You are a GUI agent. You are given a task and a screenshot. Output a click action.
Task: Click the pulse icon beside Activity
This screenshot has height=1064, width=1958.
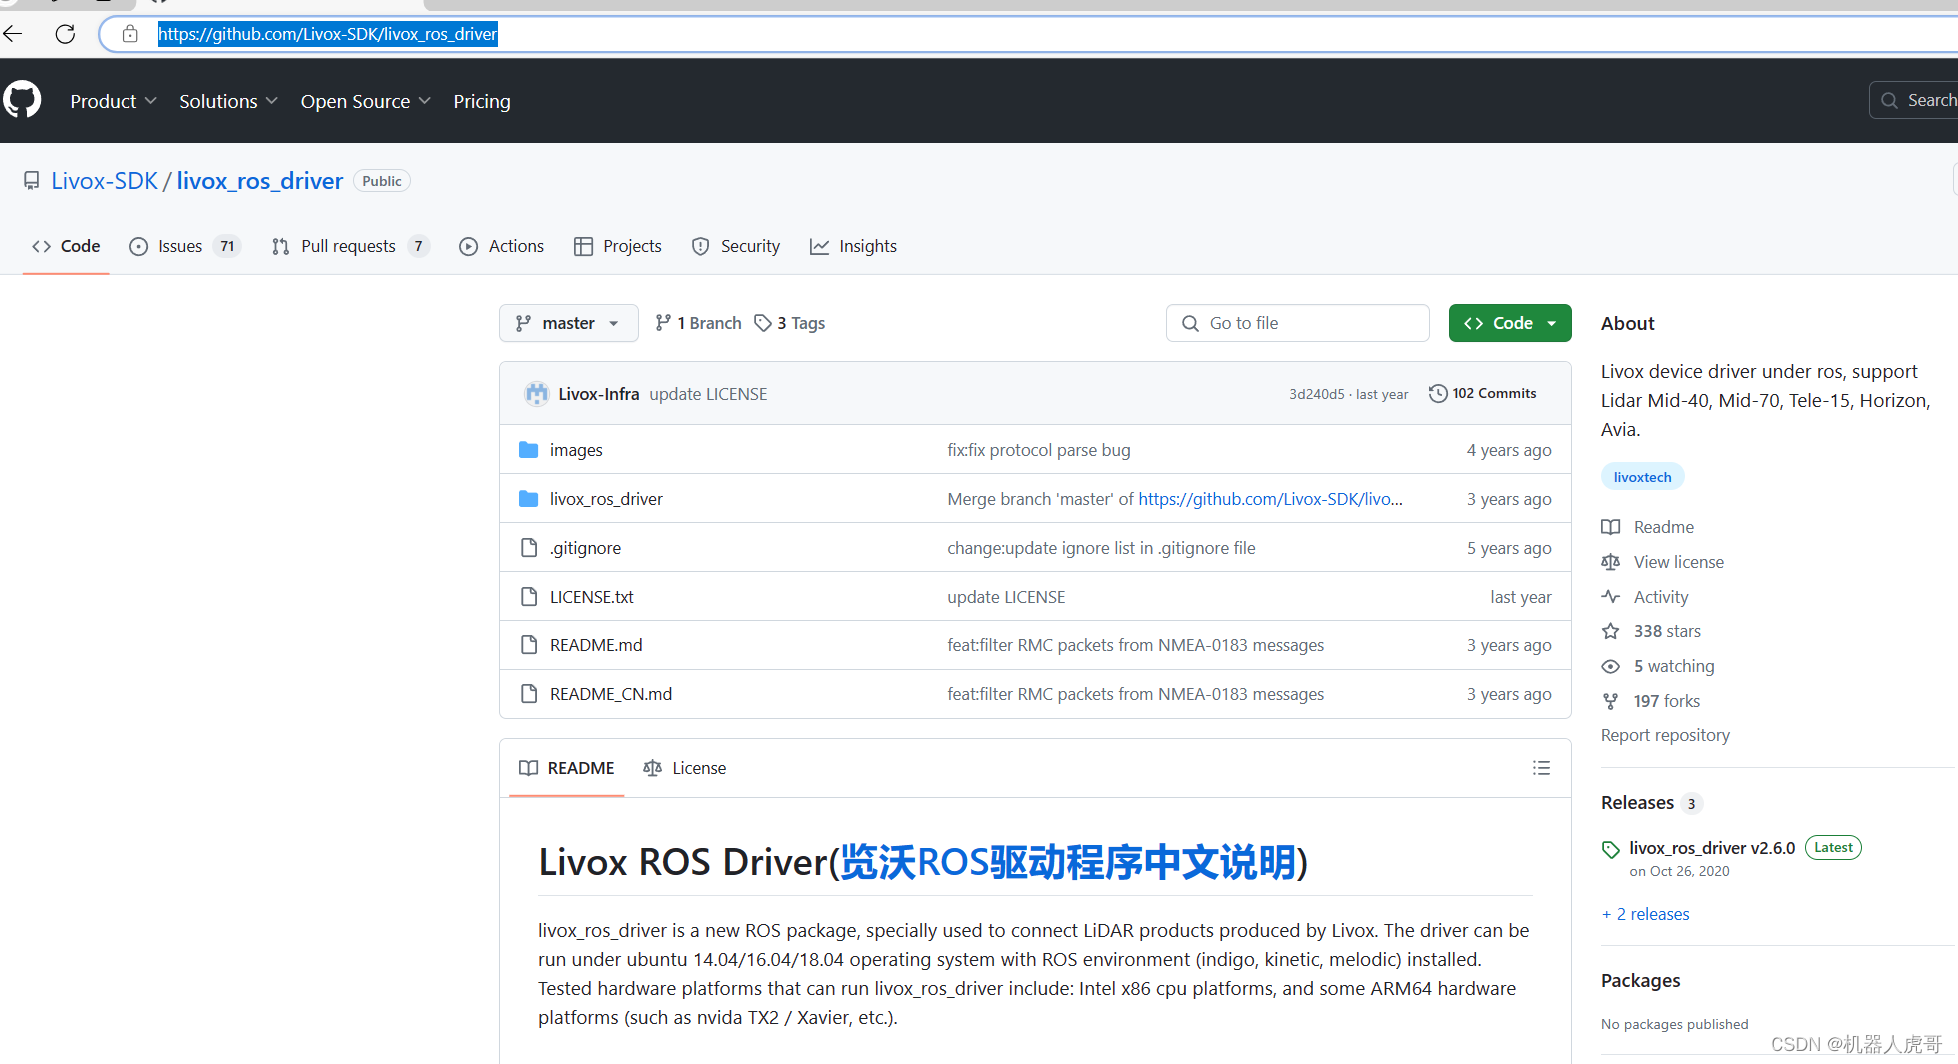click(x=1610, y=596)
